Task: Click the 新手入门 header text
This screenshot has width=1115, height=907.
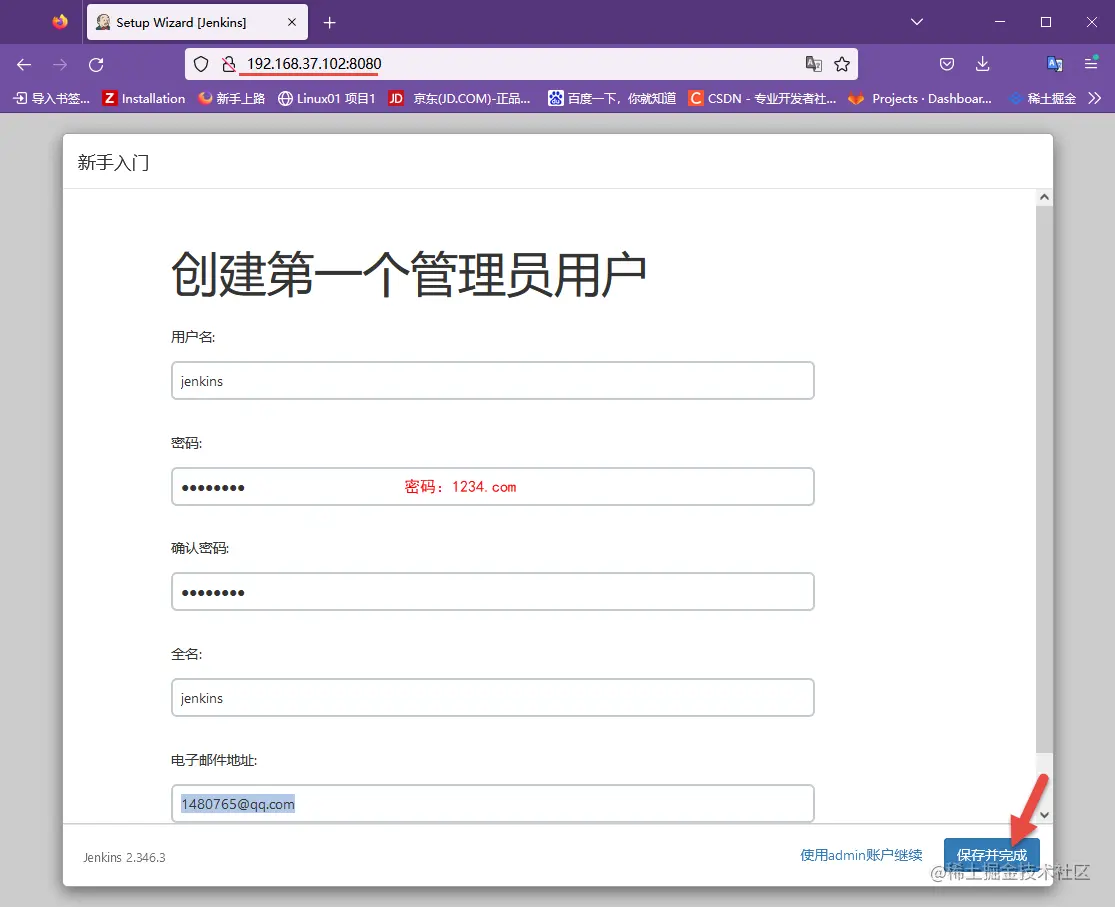Action: coord(114,163)
